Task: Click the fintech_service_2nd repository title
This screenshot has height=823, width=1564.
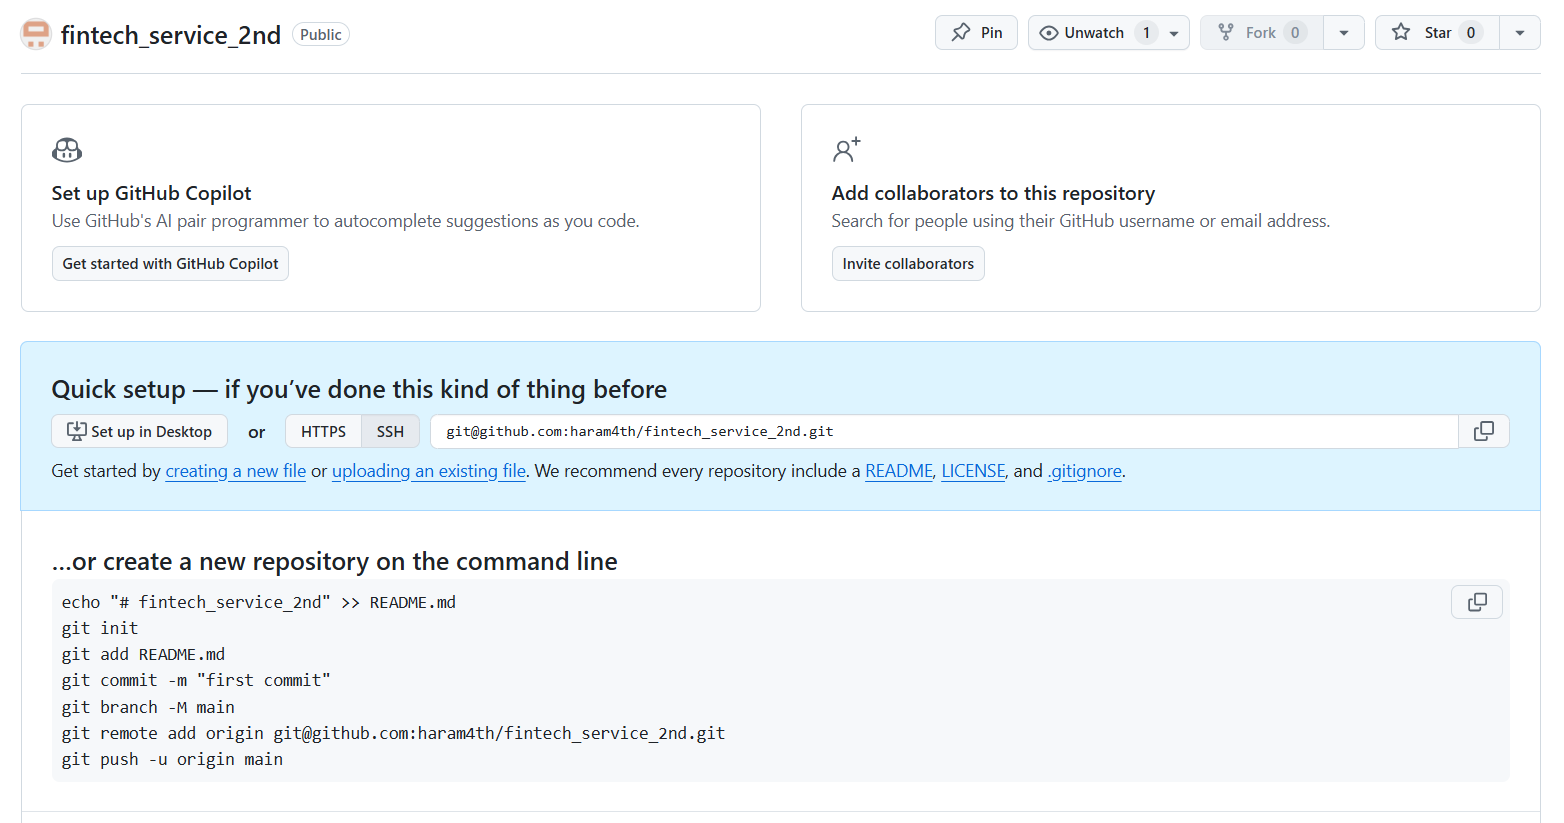Action: click(x=171, y=35)
